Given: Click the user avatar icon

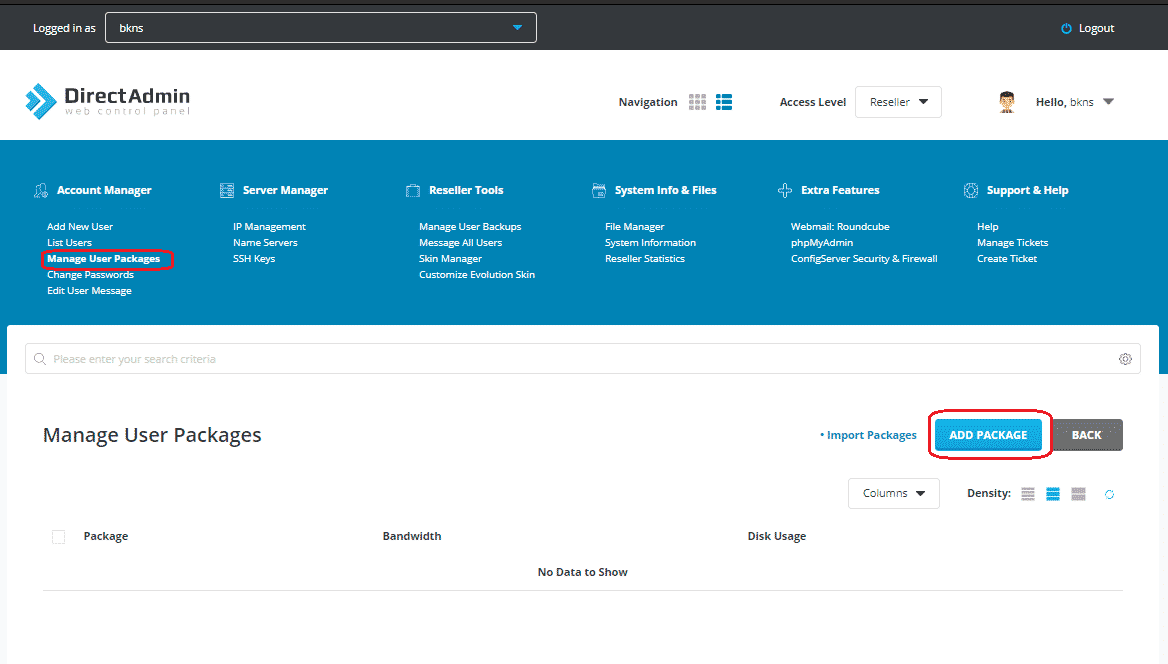Looking at the screenshot, I should (x=1007, y=102).
